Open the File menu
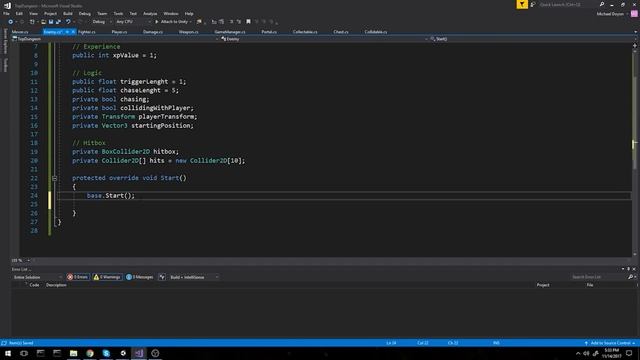 (6, 13)
